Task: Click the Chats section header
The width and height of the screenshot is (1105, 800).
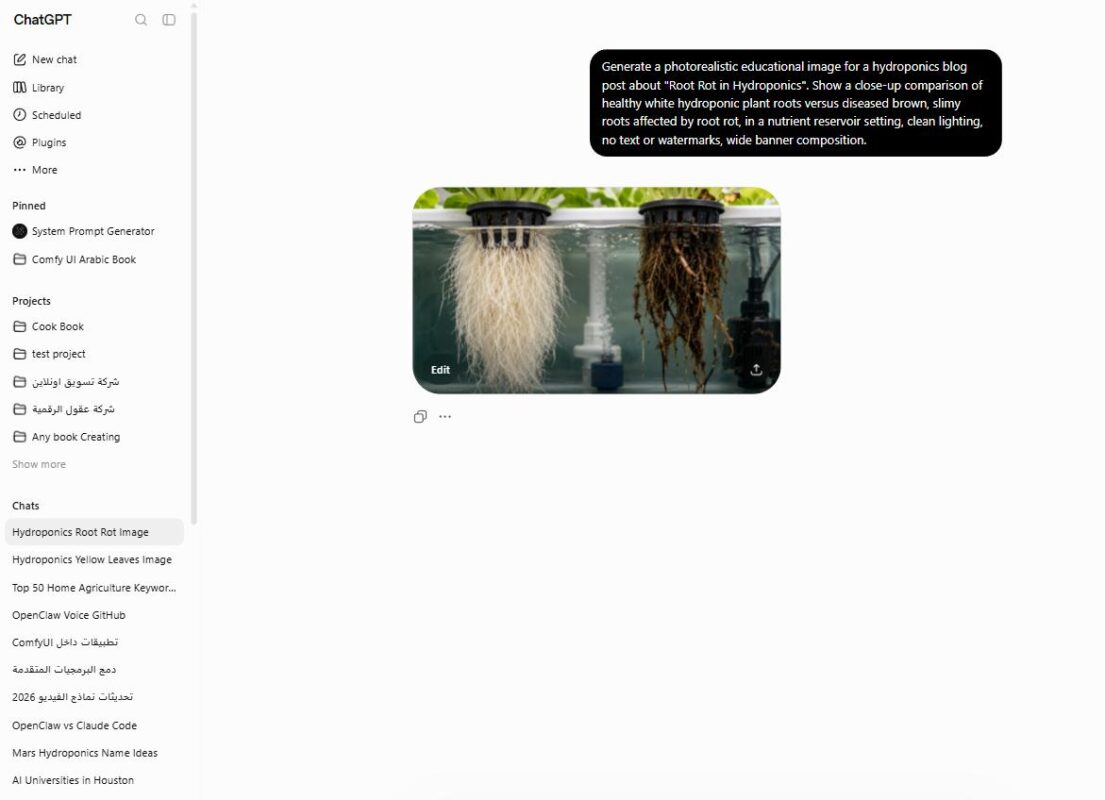Action: [x=25, y=506]
